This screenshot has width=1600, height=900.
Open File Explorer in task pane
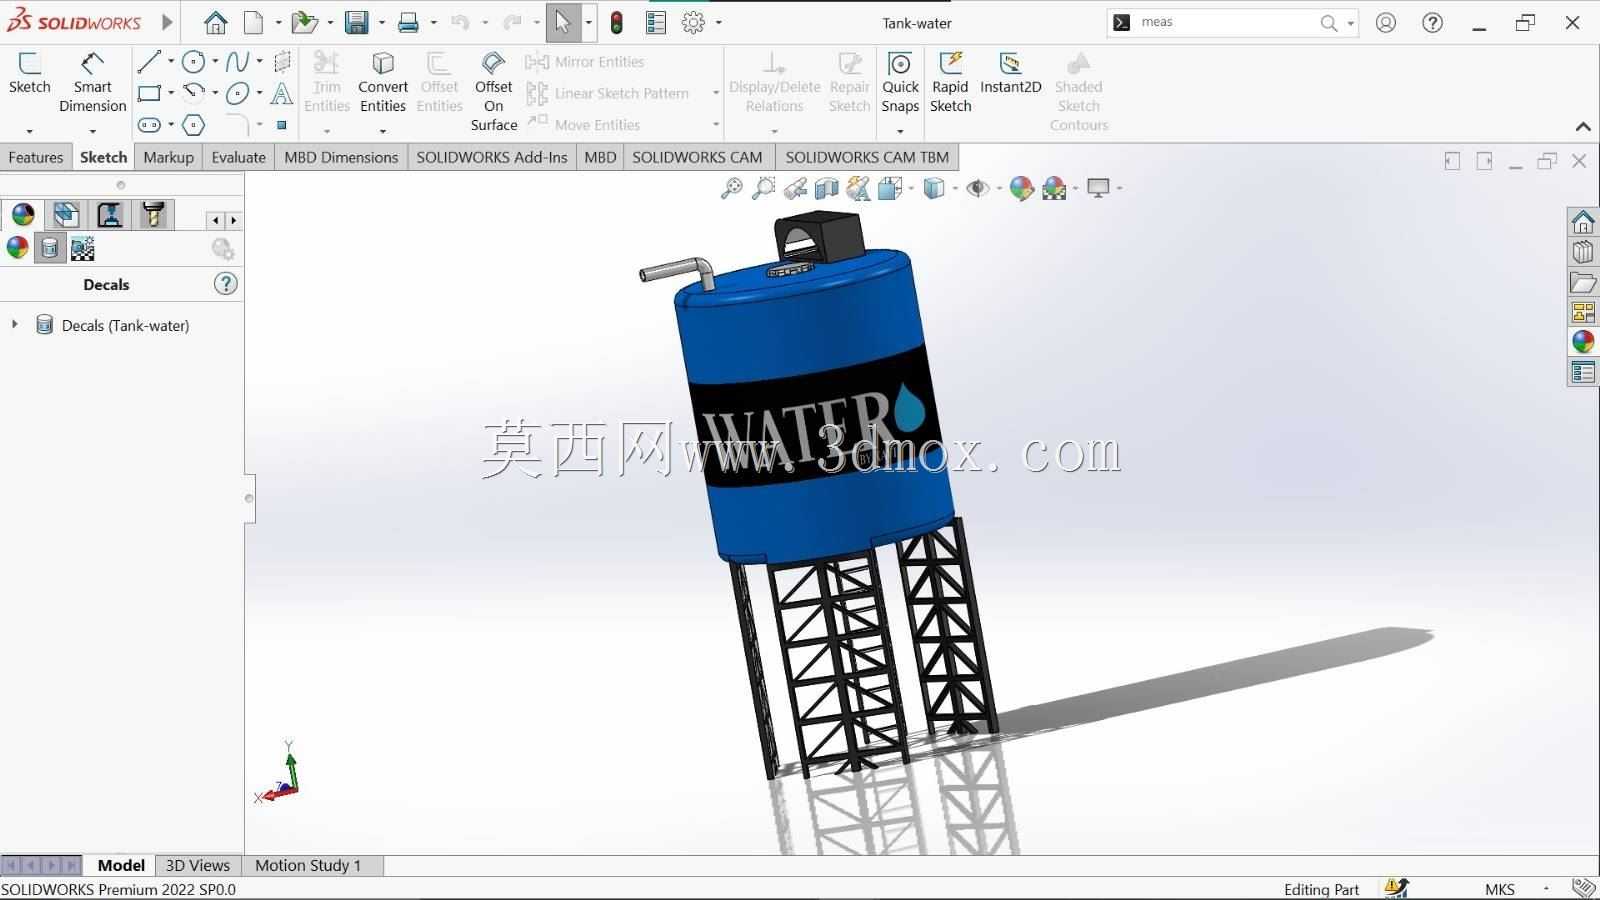1583,282
